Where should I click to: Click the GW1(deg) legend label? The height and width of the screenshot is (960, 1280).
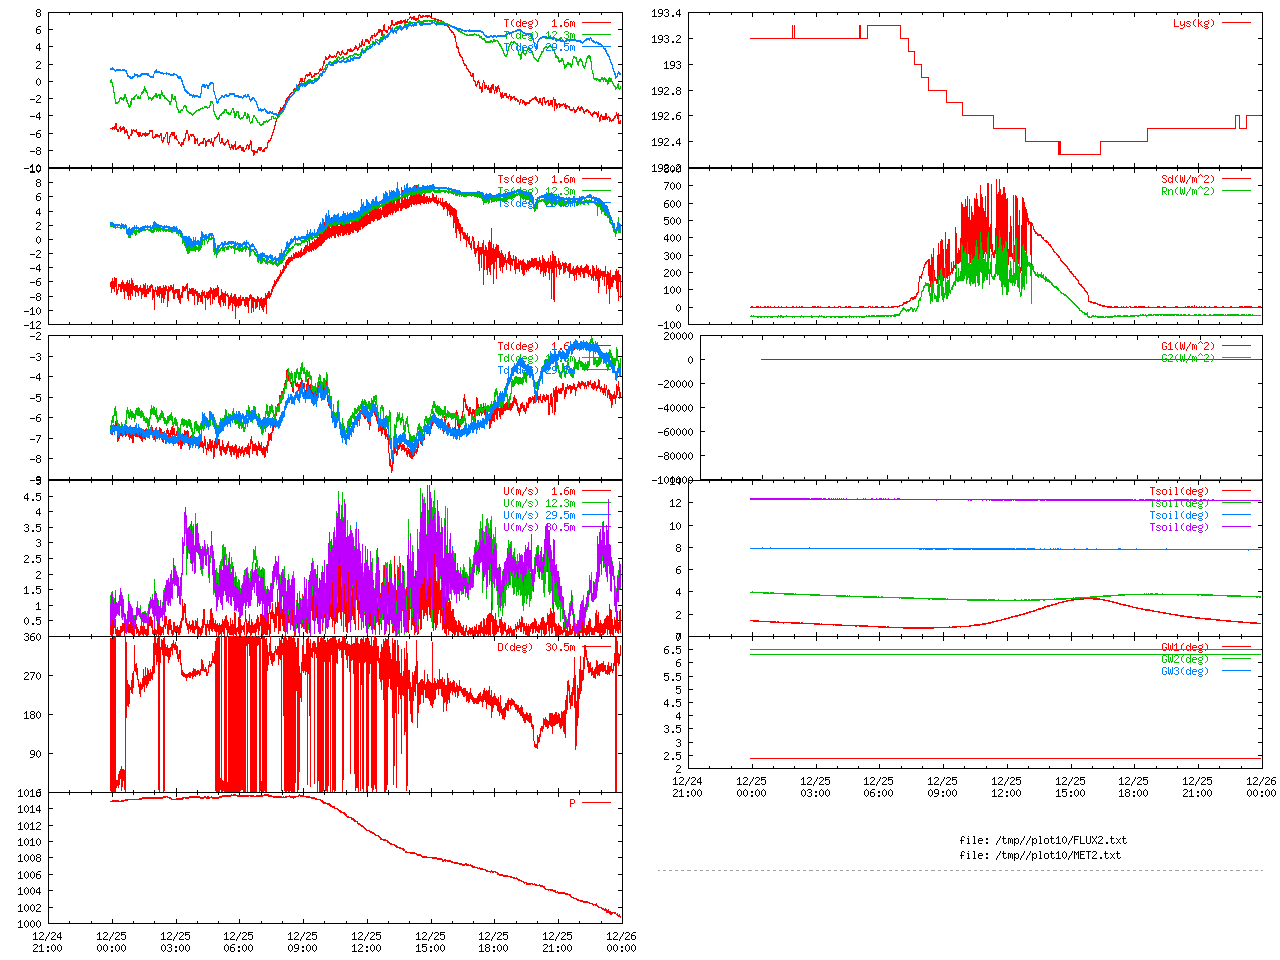pos(1184,647)
